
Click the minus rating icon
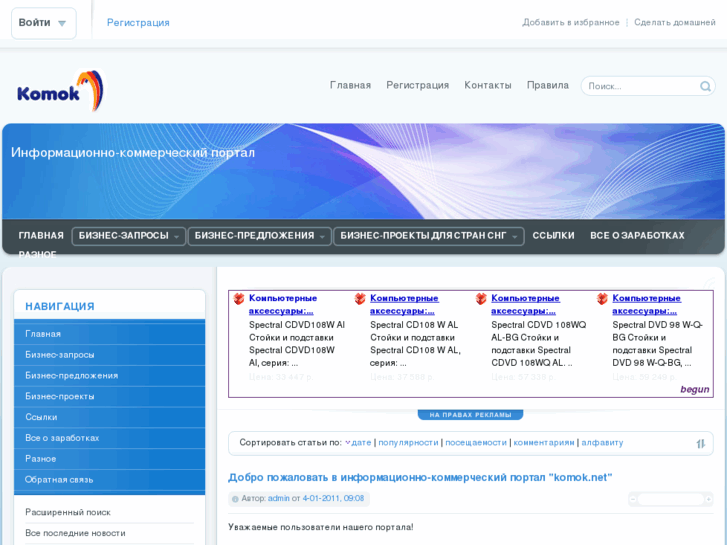tap(633, 499)
